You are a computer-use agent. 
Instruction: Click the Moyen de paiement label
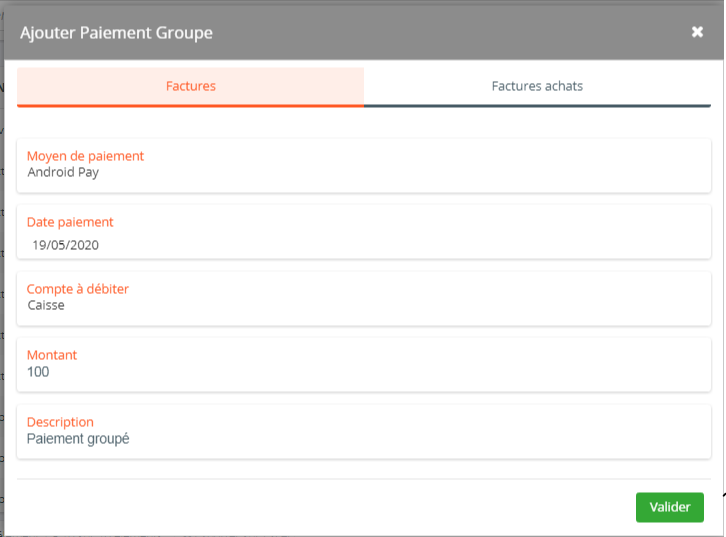click(x=85, y=156)
